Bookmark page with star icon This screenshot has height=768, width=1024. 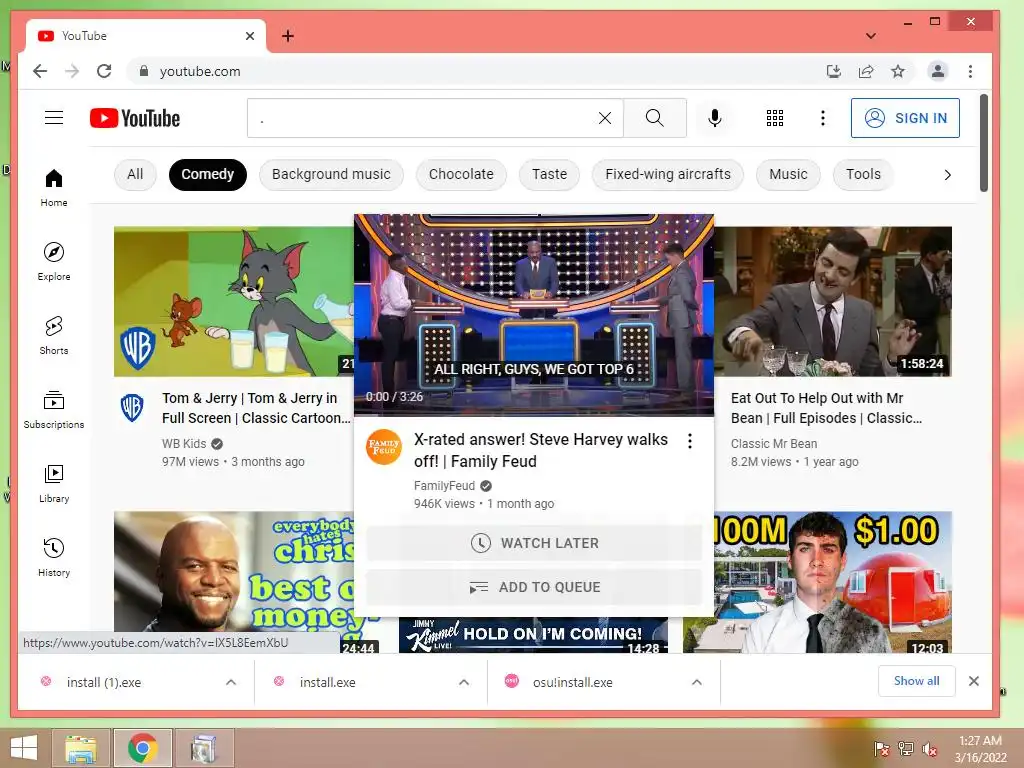click(898, 71)
